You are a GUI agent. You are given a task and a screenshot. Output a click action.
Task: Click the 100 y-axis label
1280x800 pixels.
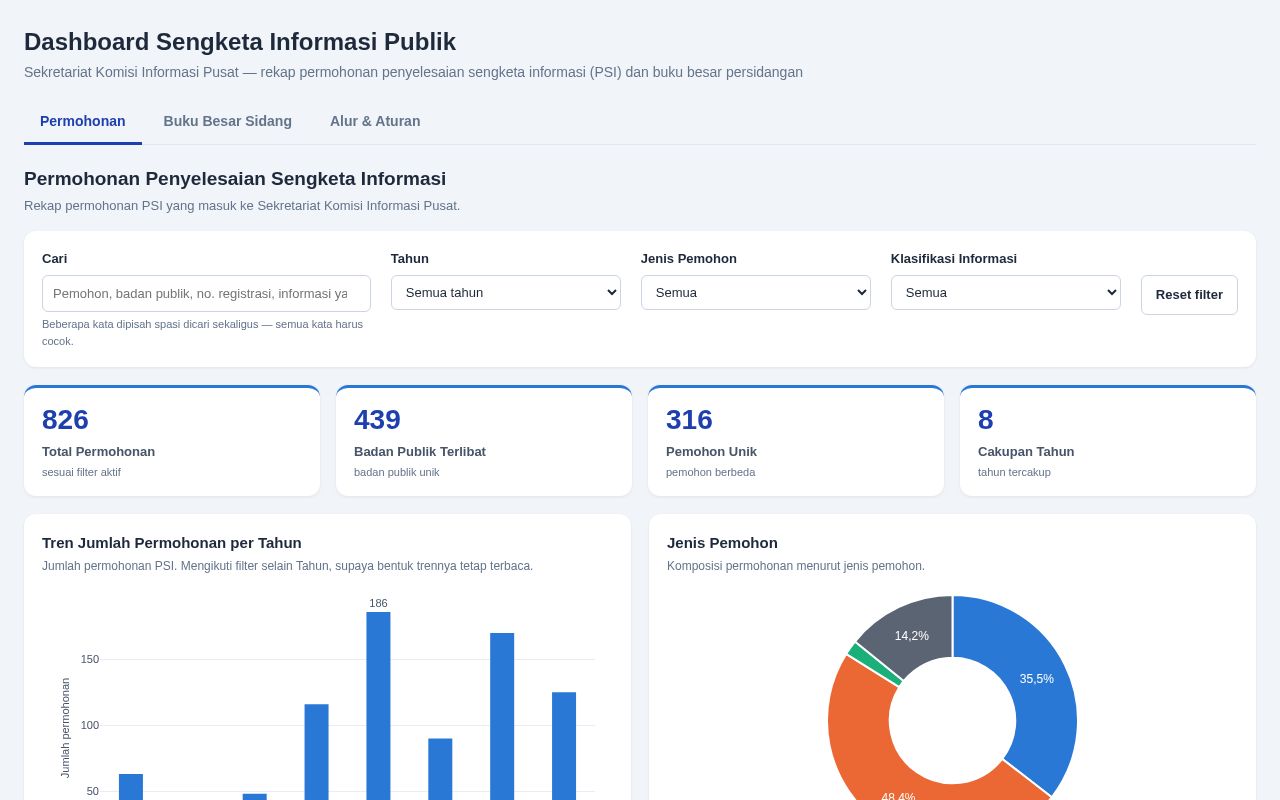click(90, 725)
